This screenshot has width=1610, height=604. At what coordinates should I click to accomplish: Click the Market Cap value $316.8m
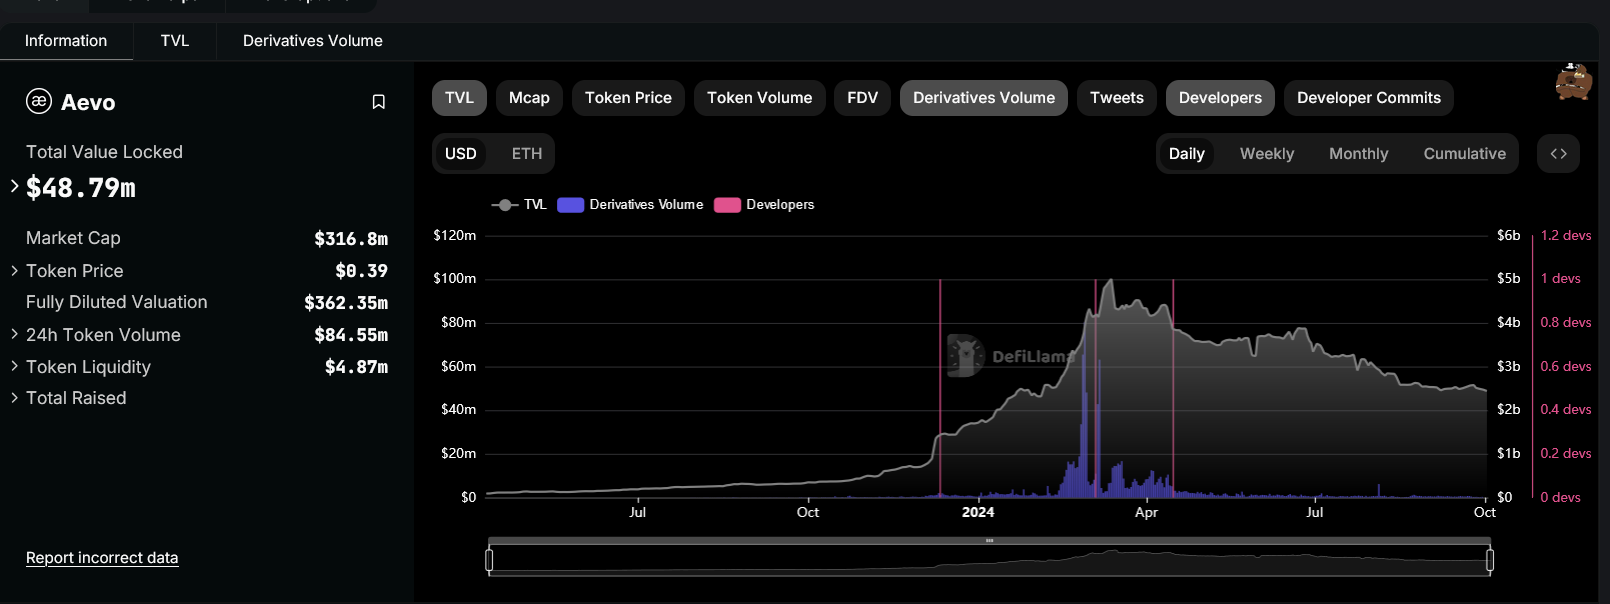[351, 239]
